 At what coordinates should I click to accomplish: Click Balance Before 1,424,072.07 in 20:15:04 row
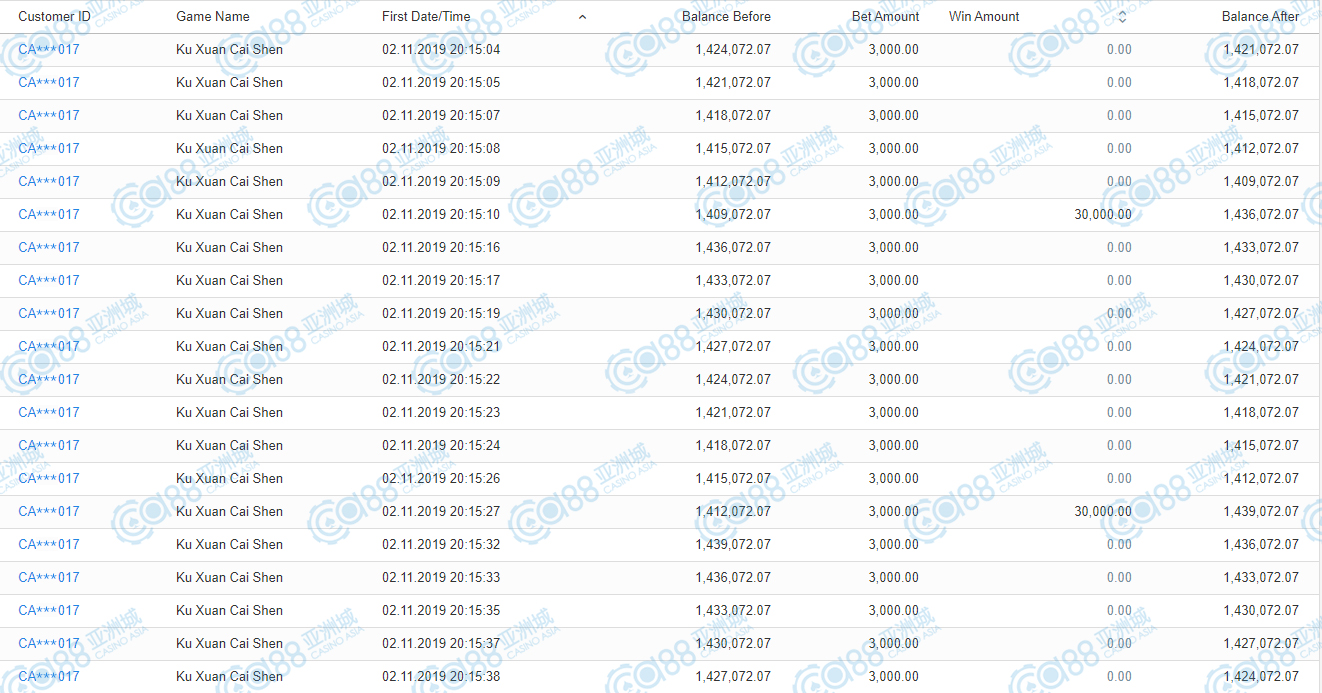[x=733, y=49]
